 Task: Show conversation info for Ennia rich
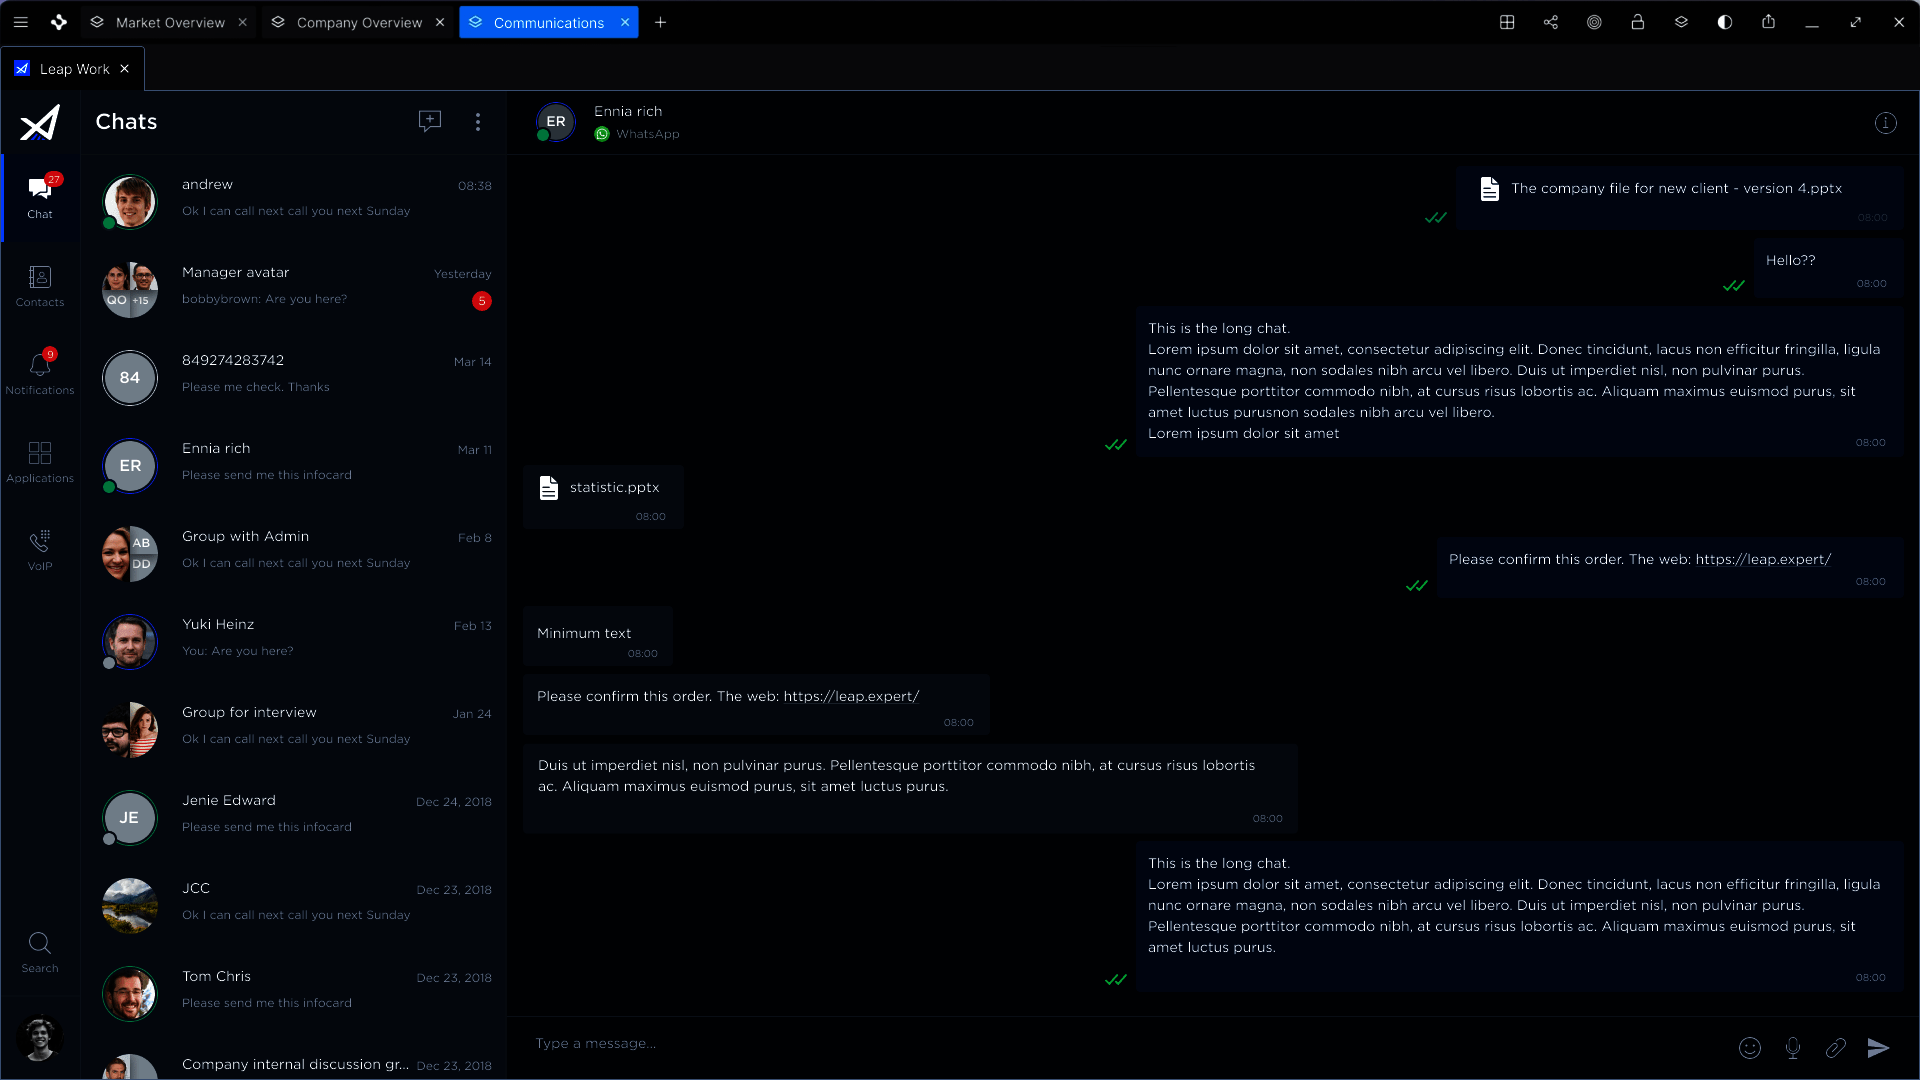click(x=1885, y=123)
